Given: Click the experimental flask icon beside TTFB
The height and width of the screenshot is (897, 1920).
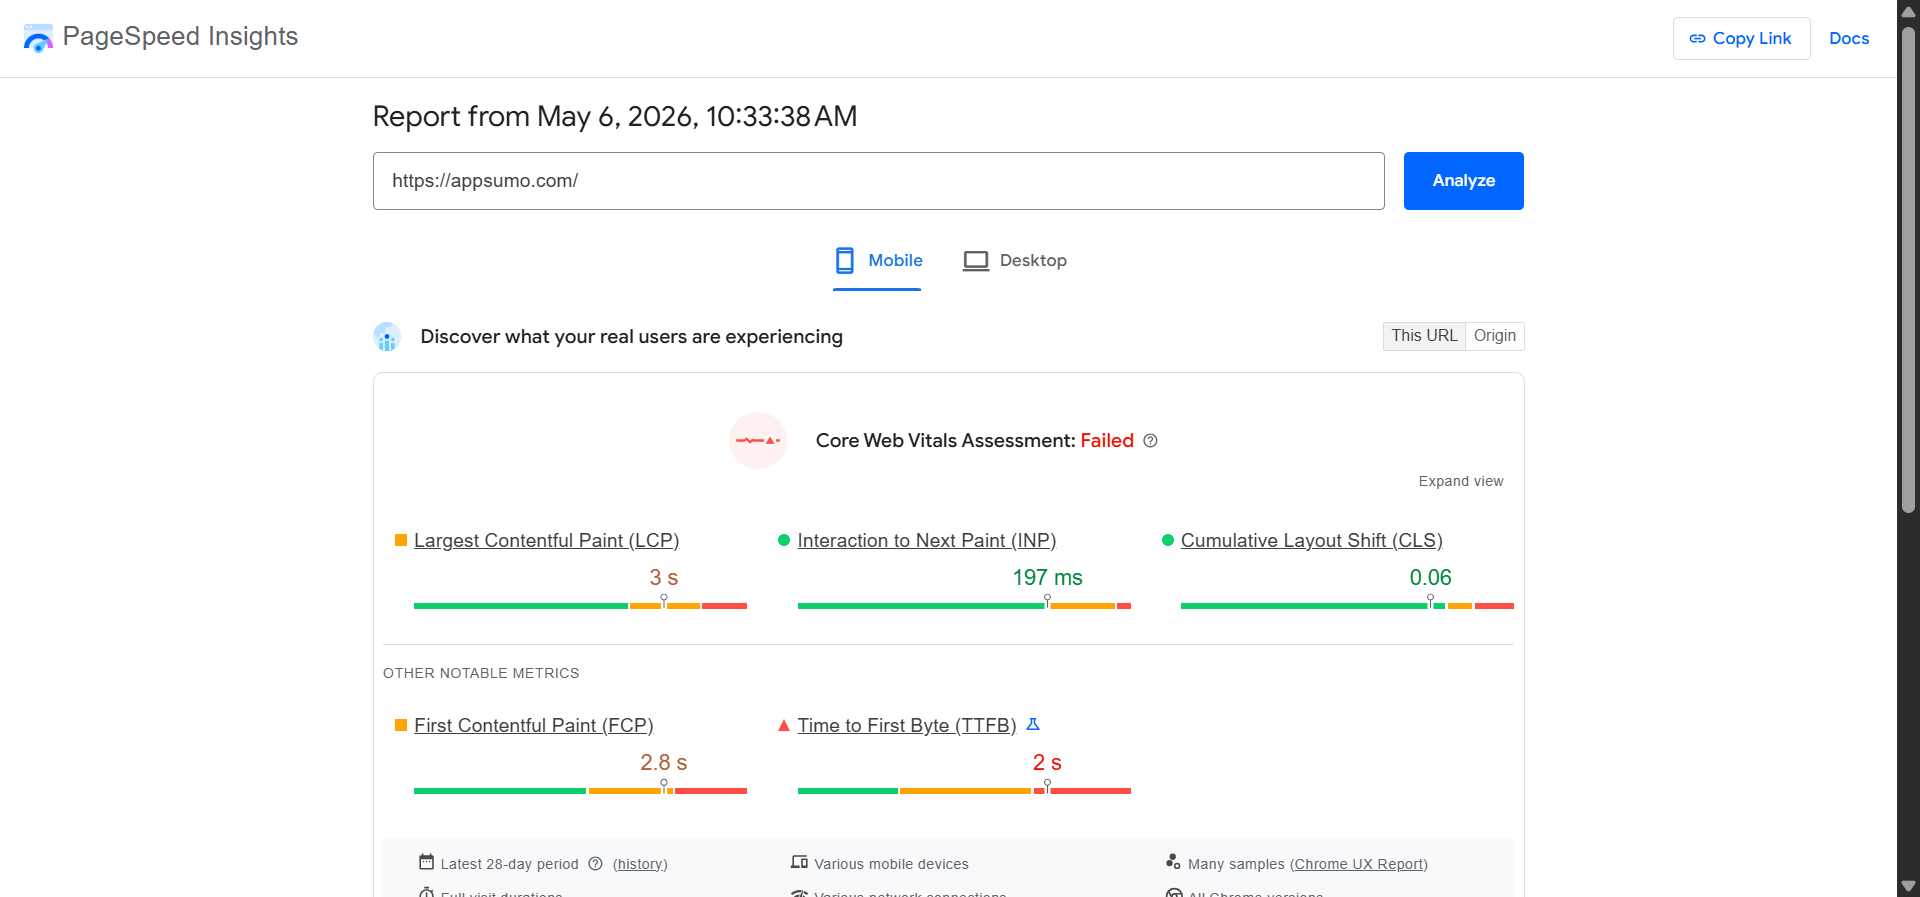Looking at the screenshot, I should [1033, 724].
